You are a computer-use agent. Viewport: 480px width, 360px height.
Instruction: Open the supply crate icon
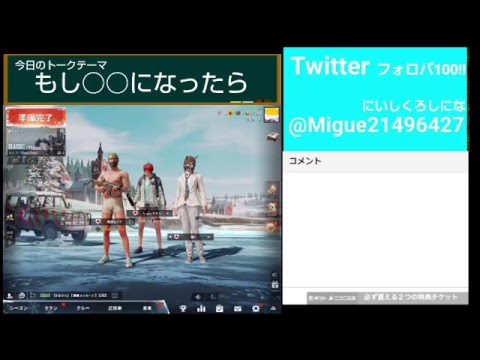coord(272,136)
